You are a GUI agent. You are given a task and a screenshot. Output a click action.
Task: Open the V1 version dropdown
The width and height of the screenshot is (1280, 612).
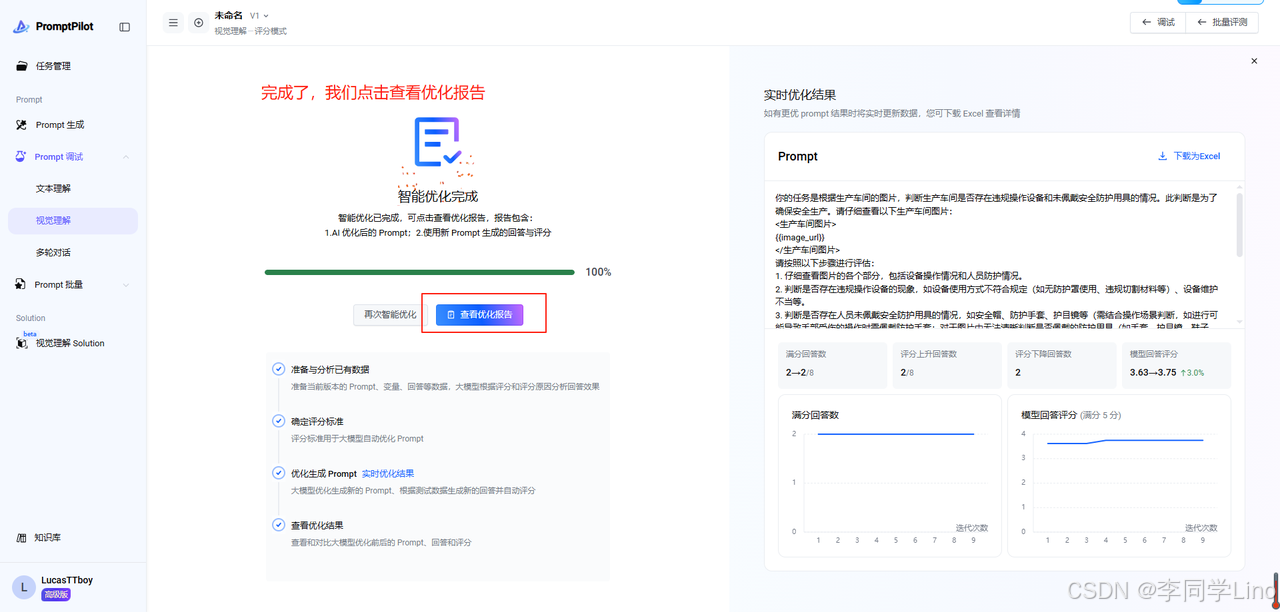(x=259, y=16)
